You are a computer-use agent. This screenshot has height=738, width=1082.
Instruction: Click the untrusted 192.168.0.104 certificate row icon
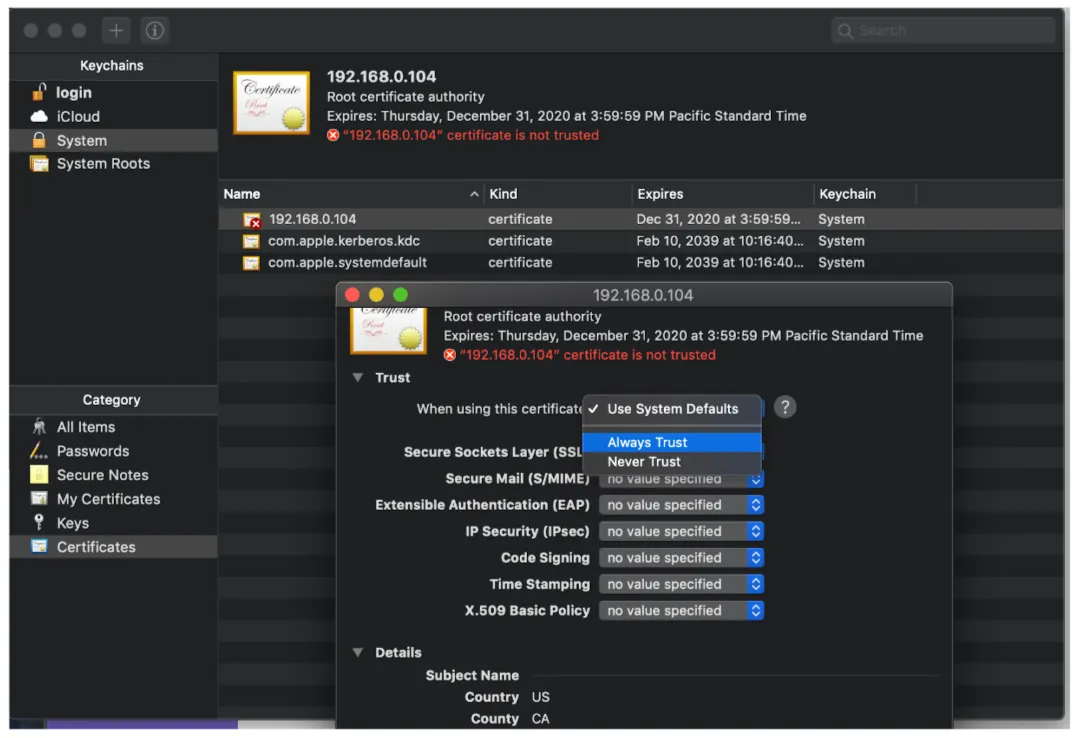[252, 220]
